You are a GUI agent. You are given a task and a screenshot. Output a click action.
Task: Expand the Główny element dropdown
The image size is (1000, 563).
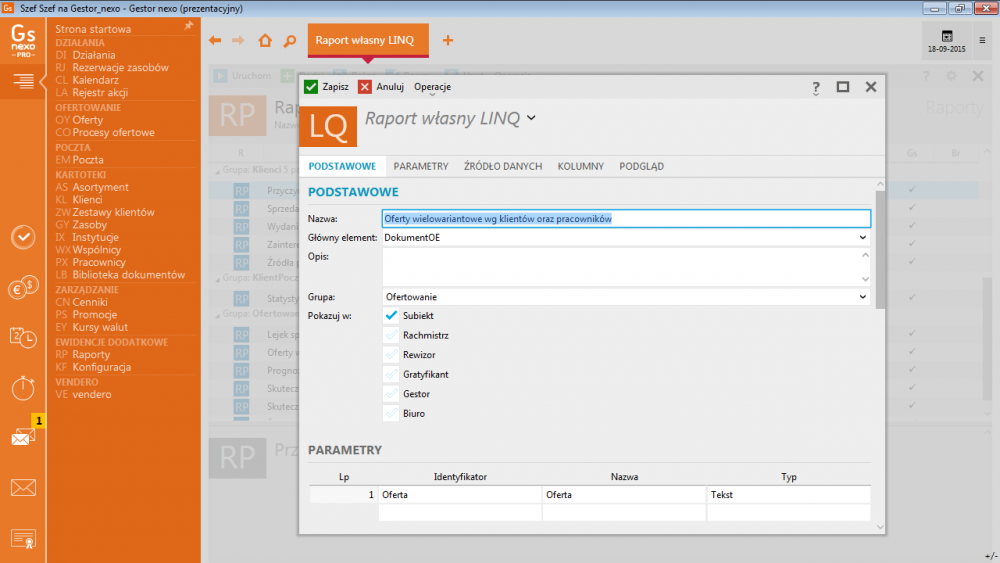[862, 238]
